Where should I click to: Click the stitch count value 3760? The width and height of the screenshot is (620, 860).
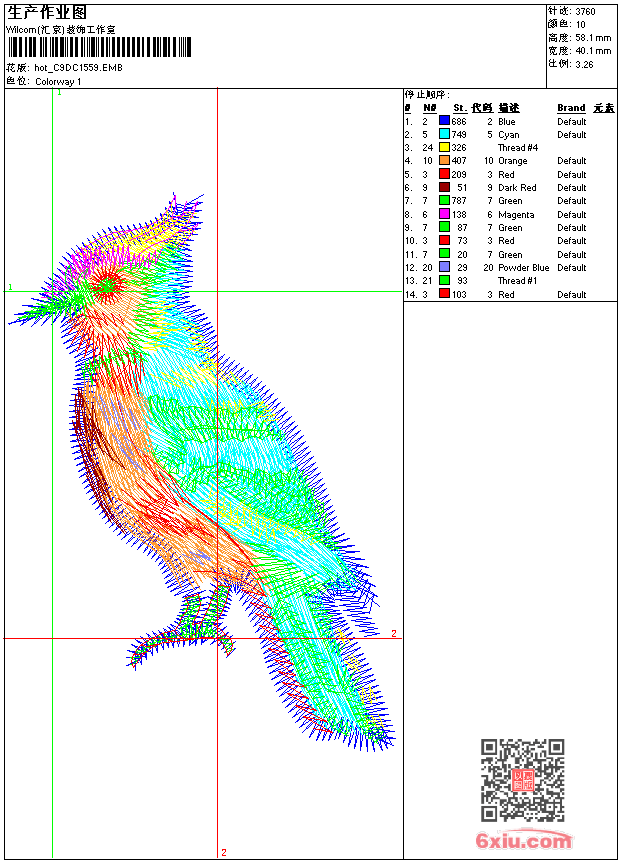pyautogui.click(x=585, y=12)
